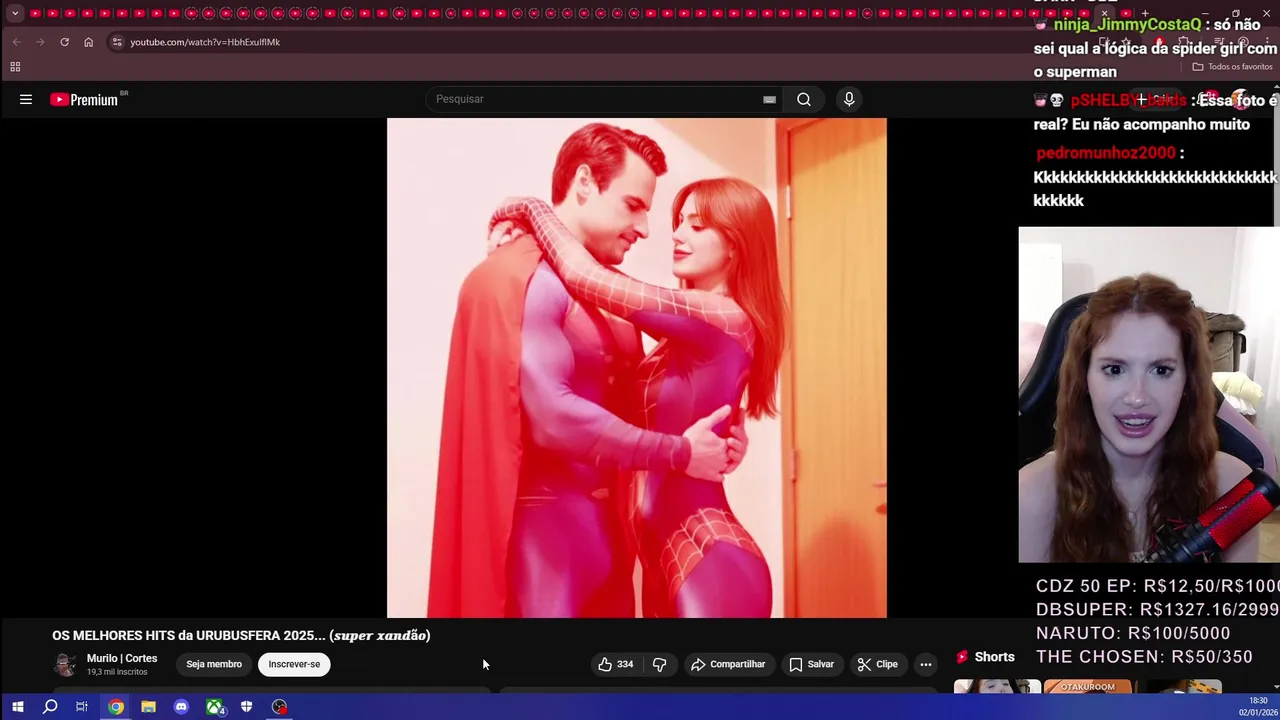The width and height of the screenshot is (1280, 720).
Task: Click the search magnifier button
Action: (x=804, y=99)
